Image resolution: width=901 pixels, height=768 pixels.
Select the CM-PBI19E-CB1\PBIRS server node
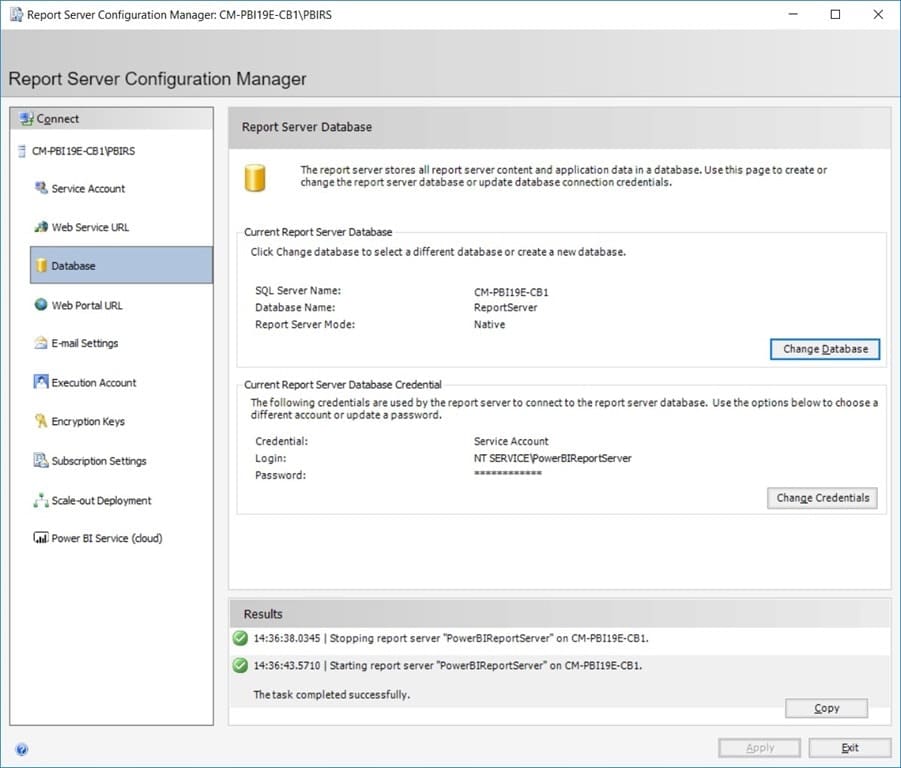click(83, 151)
